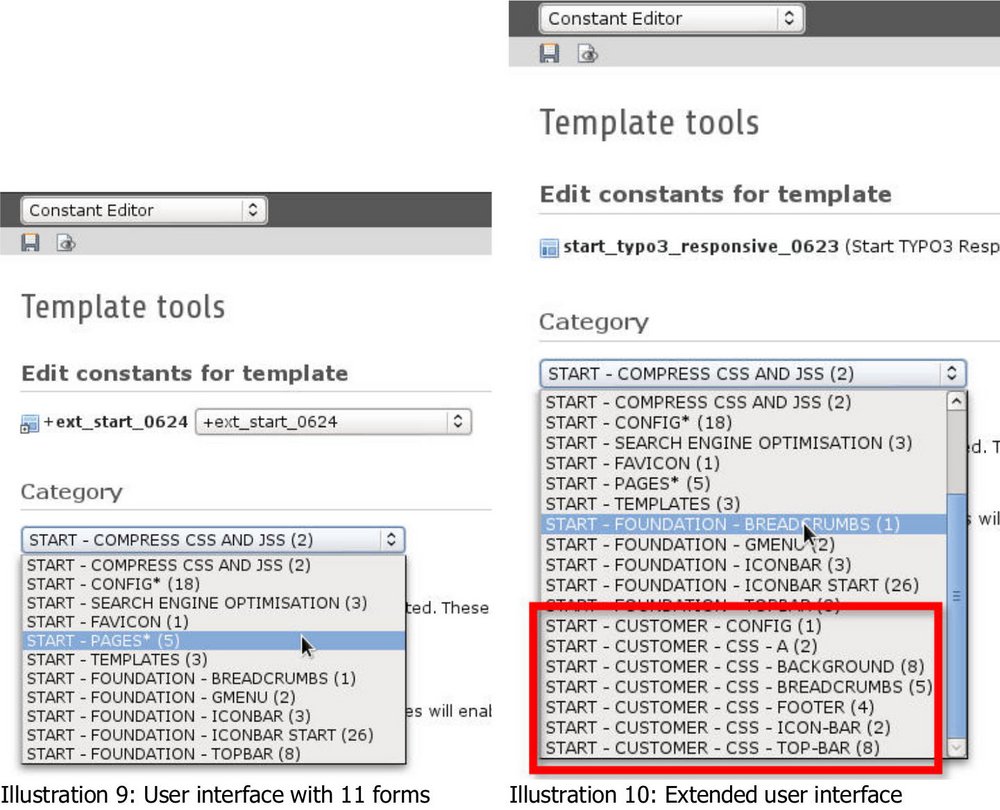This screenshot has height=810, width=1000.
Task: Choose FOUNDATION - ICONBAR START (26) in right list
Action: [744, 585]
